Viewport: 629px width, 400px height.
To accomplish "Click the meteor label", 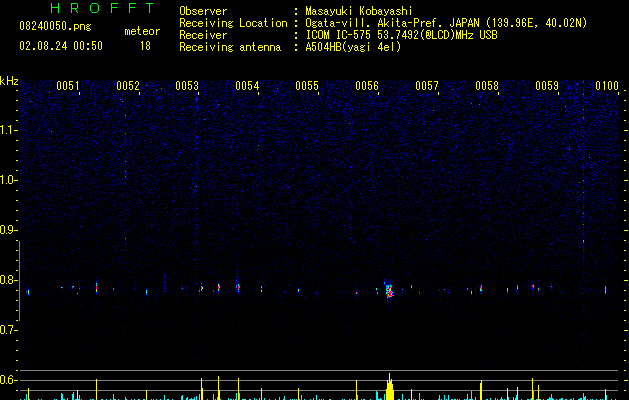I will pos(142,31).
